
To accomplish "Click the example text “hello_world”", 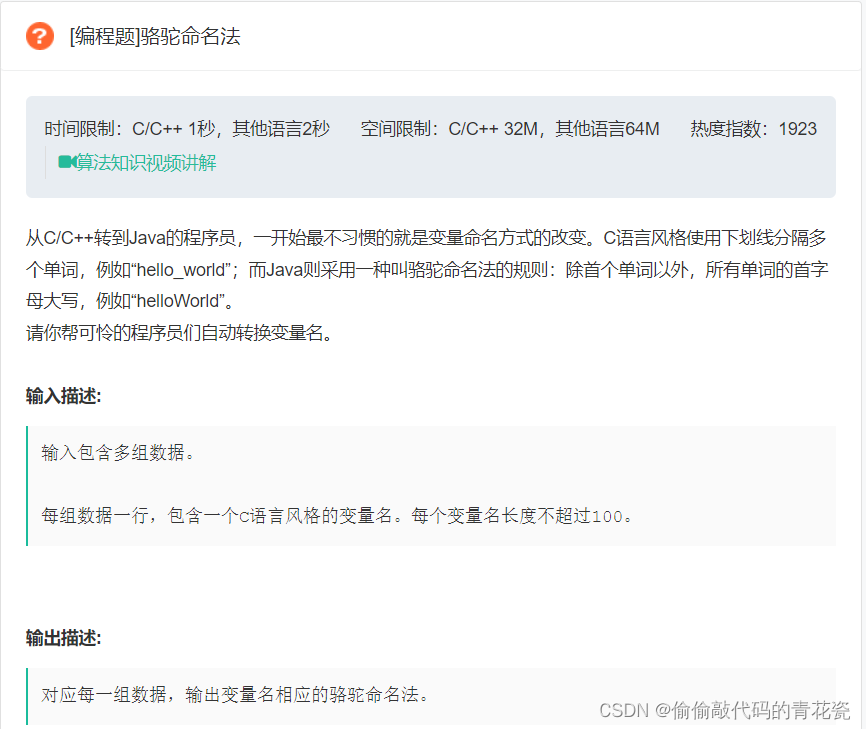I will point(180,270).
